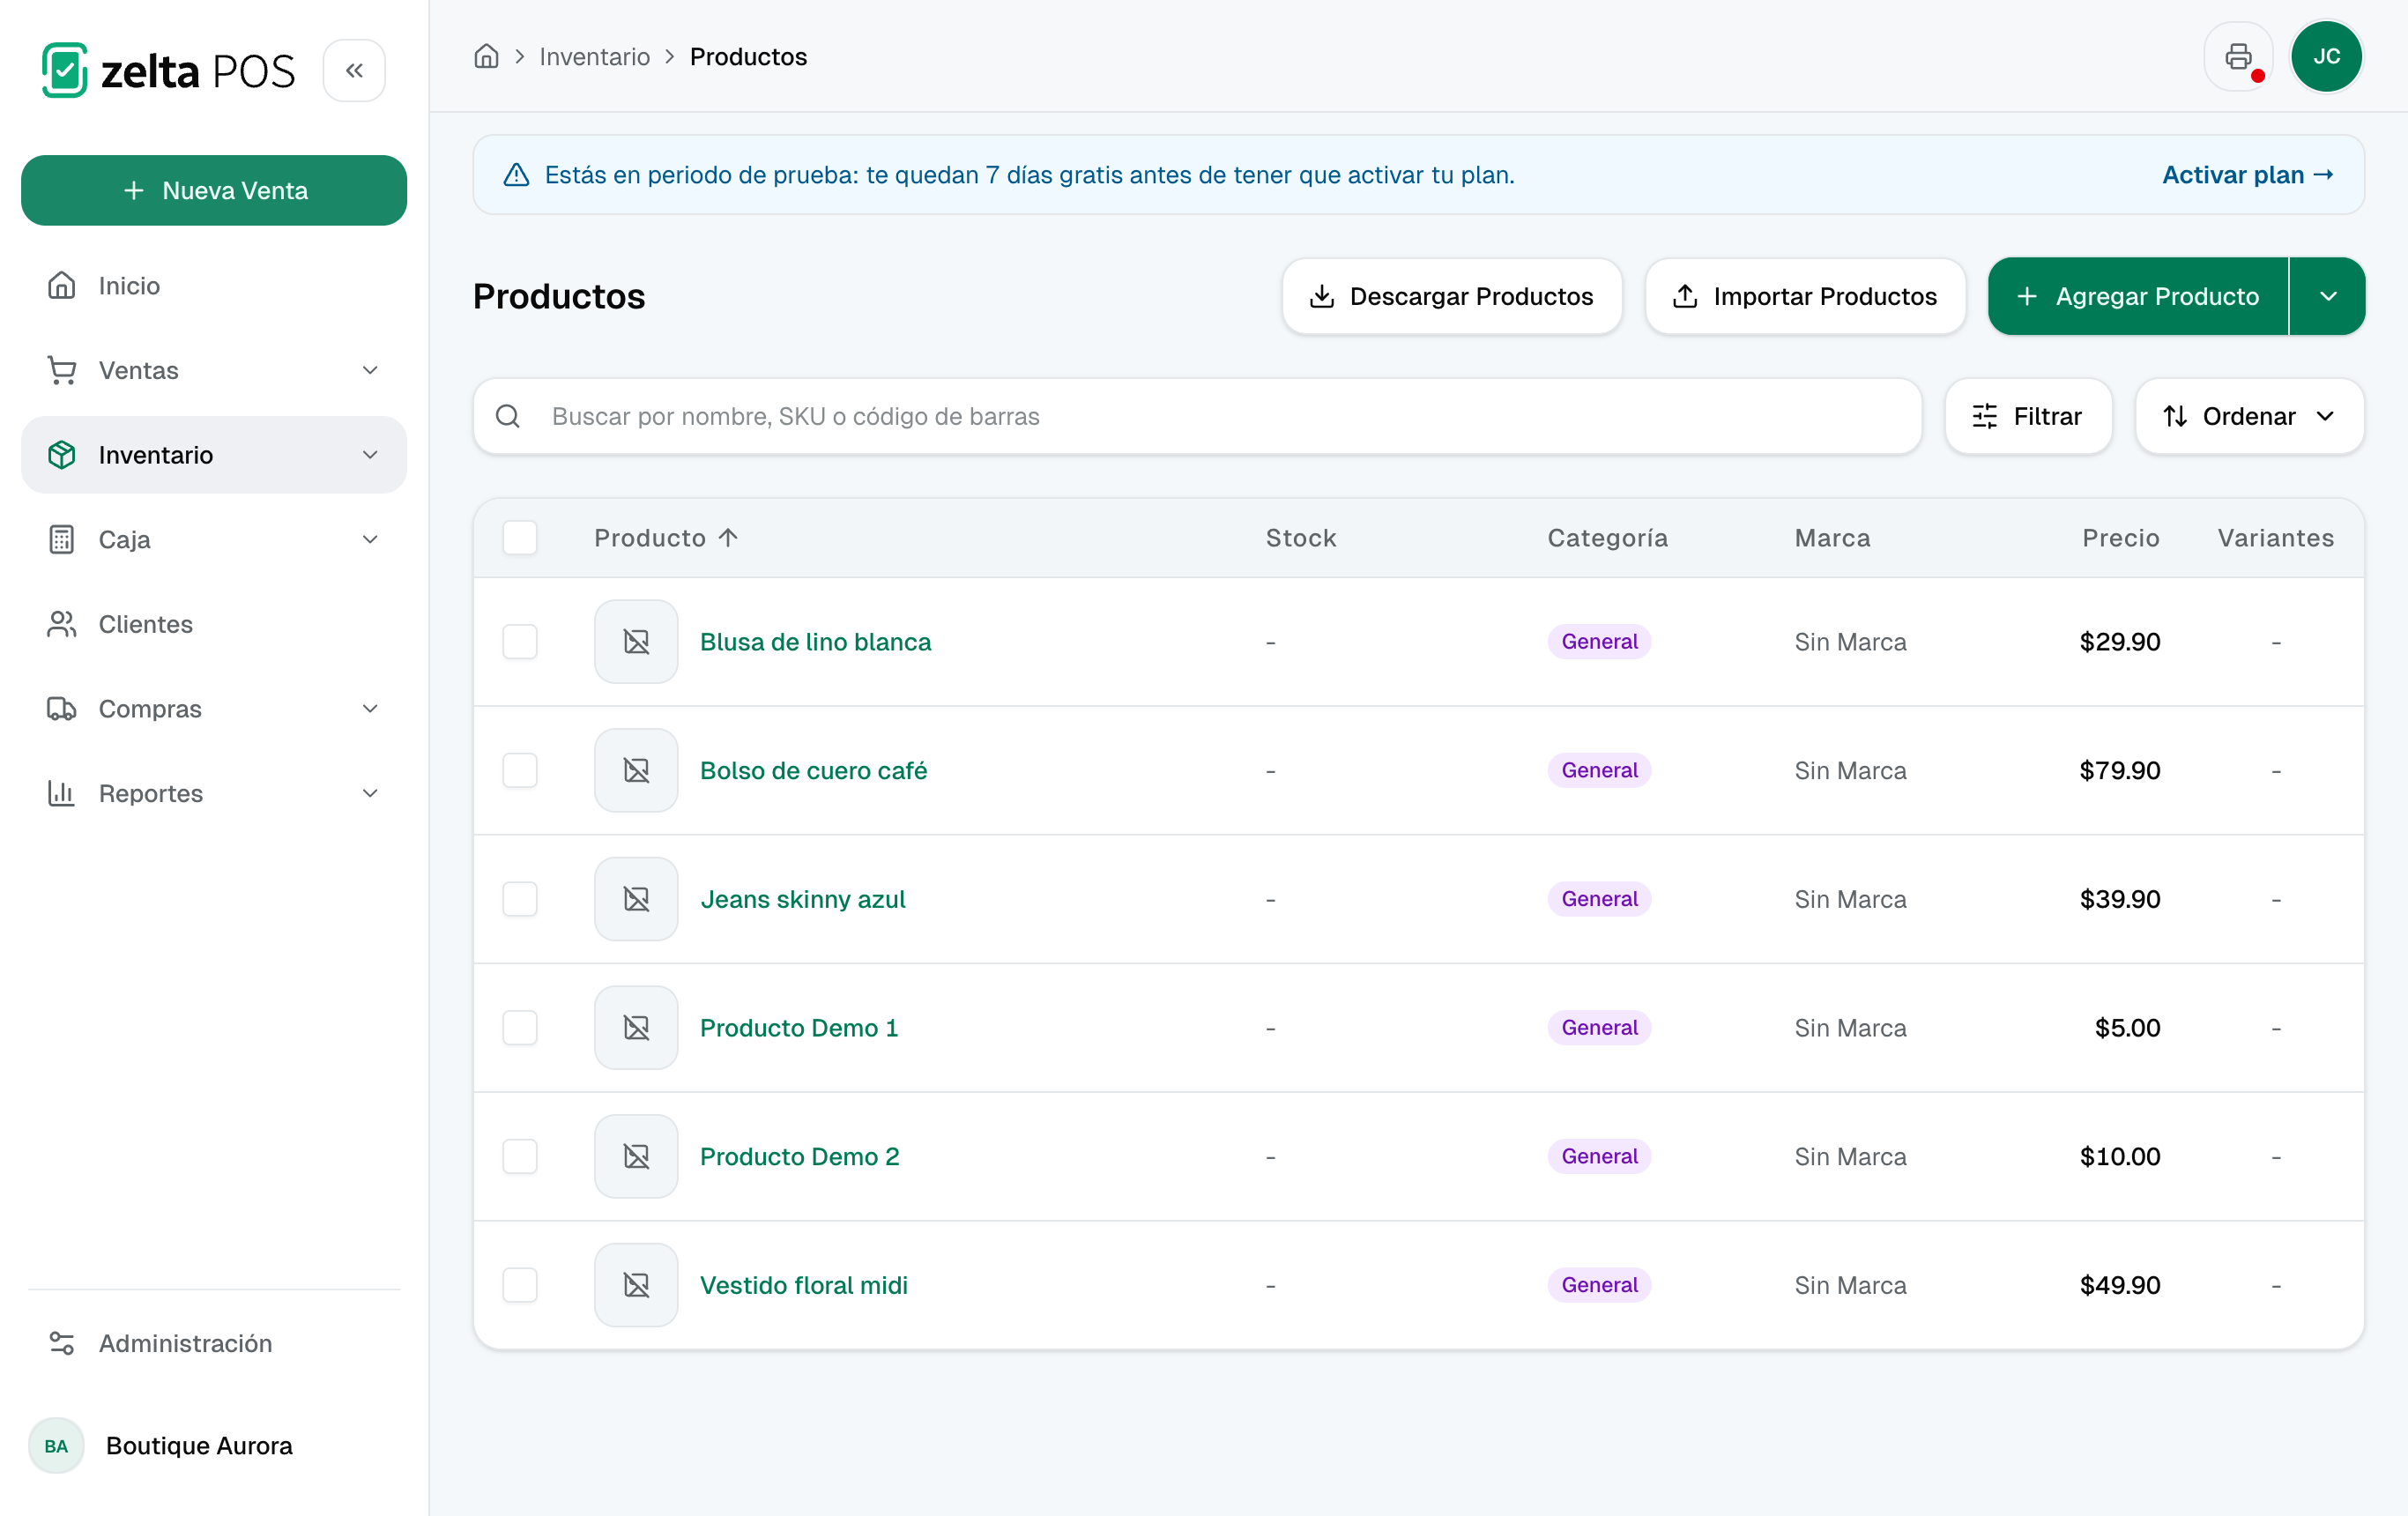The height and width of the screenshot is (1516, 2408).
Task: Open the Compras sidebar item
Action: point(214,709)
